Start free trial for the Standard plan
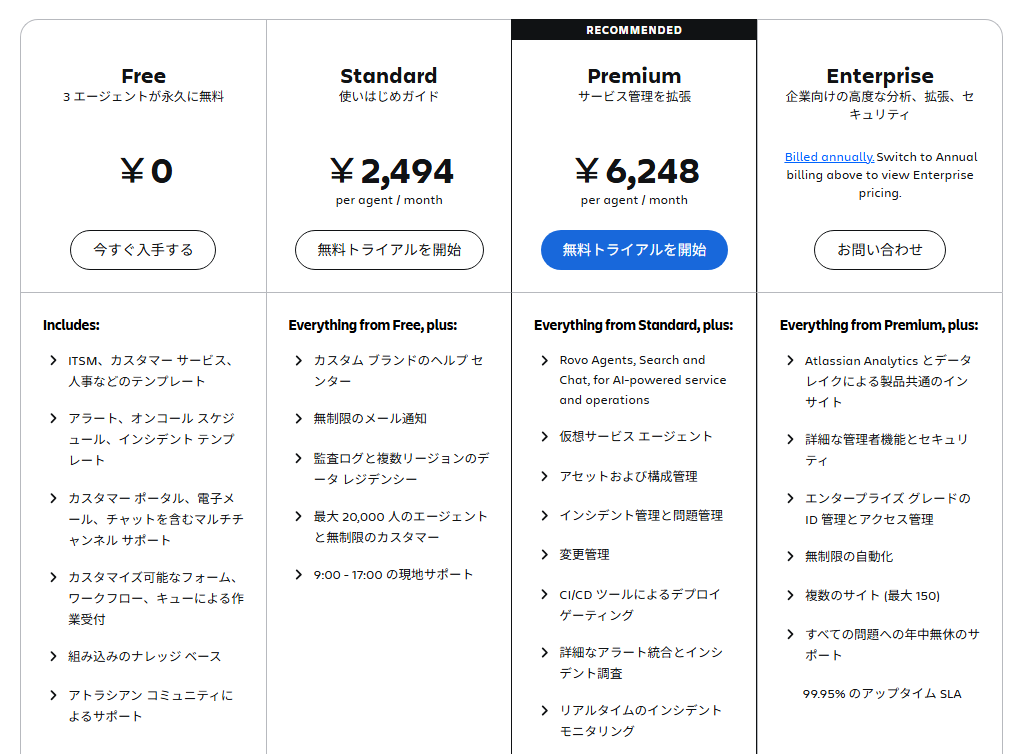 [388, 250]
